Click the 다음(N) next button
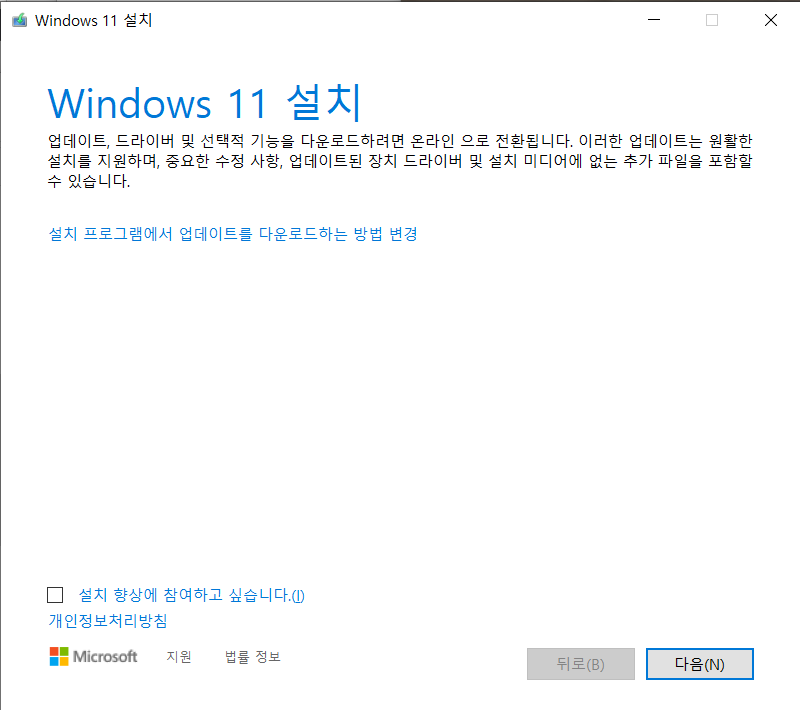The image size is (800, 710). pyautogui.click(x=699, y=664)
